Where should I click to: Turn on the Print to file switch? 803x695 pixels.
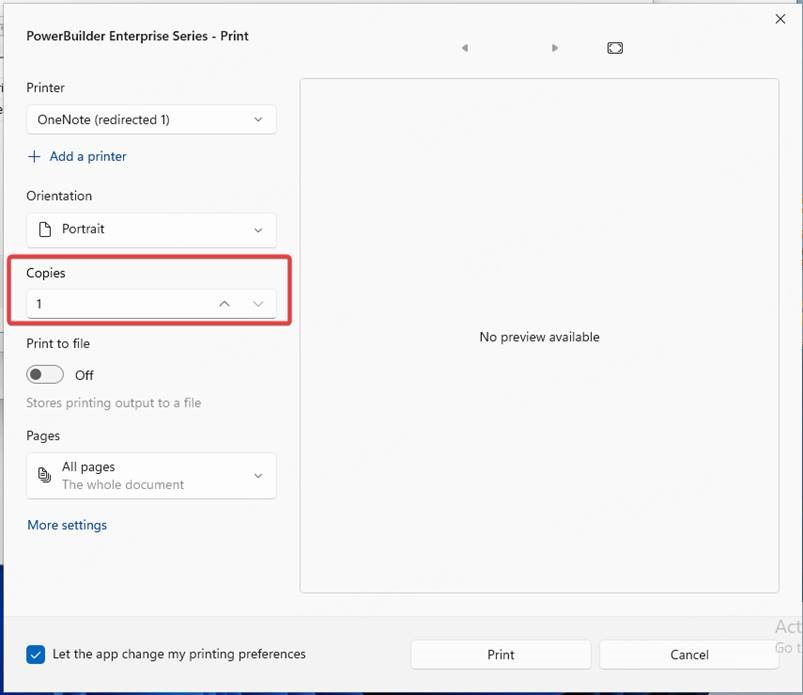[45, 375]
